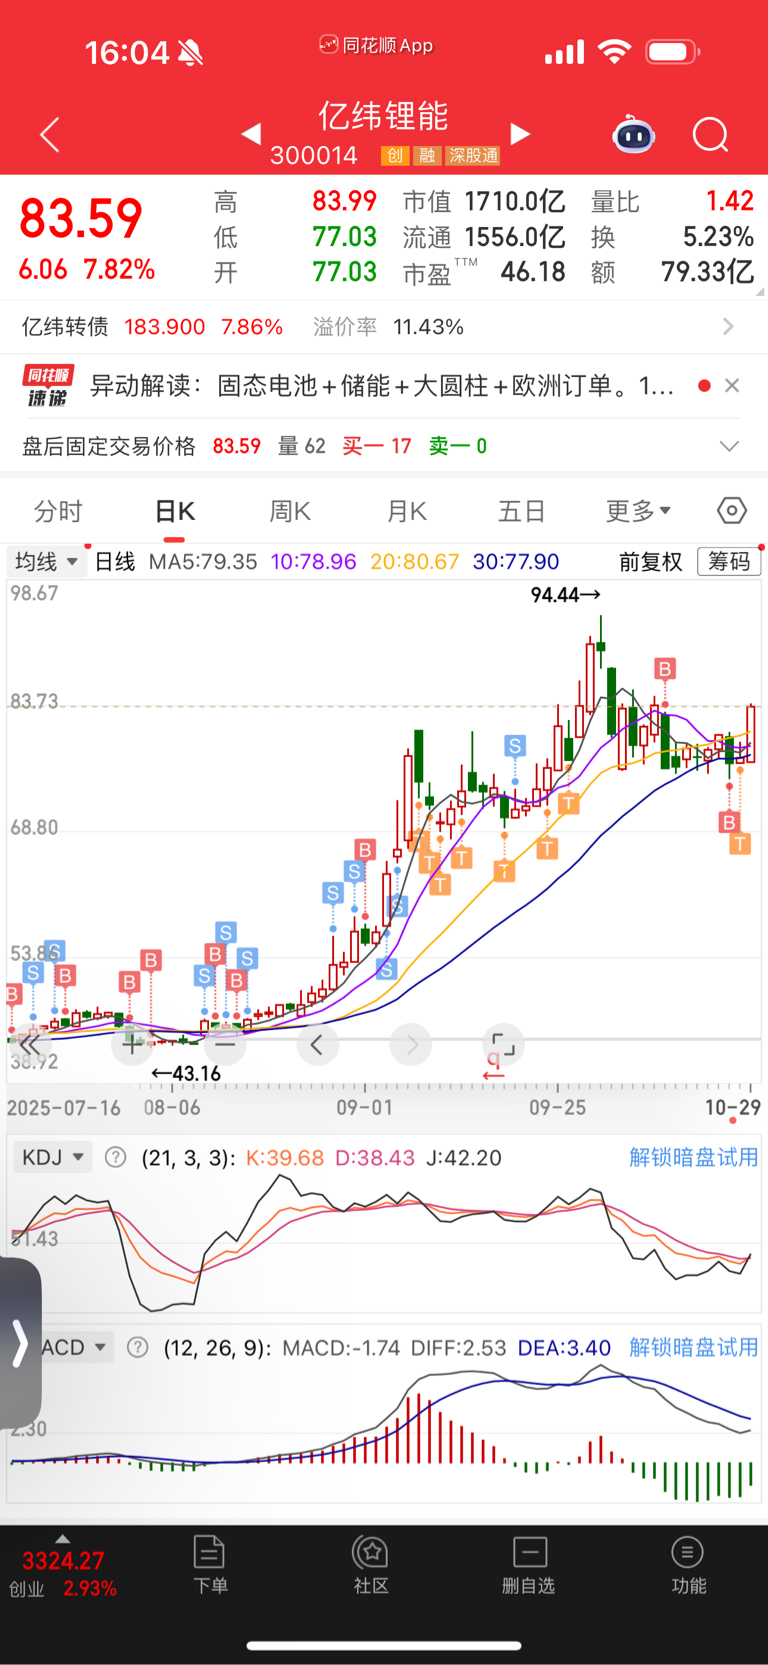Image resolution: width=768 pixels, height=1665 pixels.
Task: Open the KDJ indicator dropdown
Action: (x=52, y=1158)
